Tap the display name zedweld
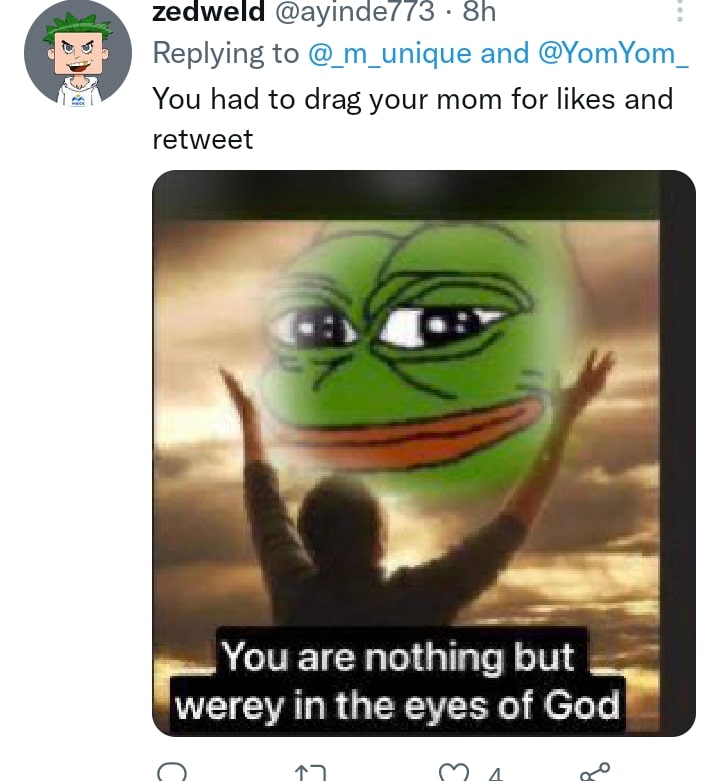This screenshot has width=720, height=781. click(208, 12)
